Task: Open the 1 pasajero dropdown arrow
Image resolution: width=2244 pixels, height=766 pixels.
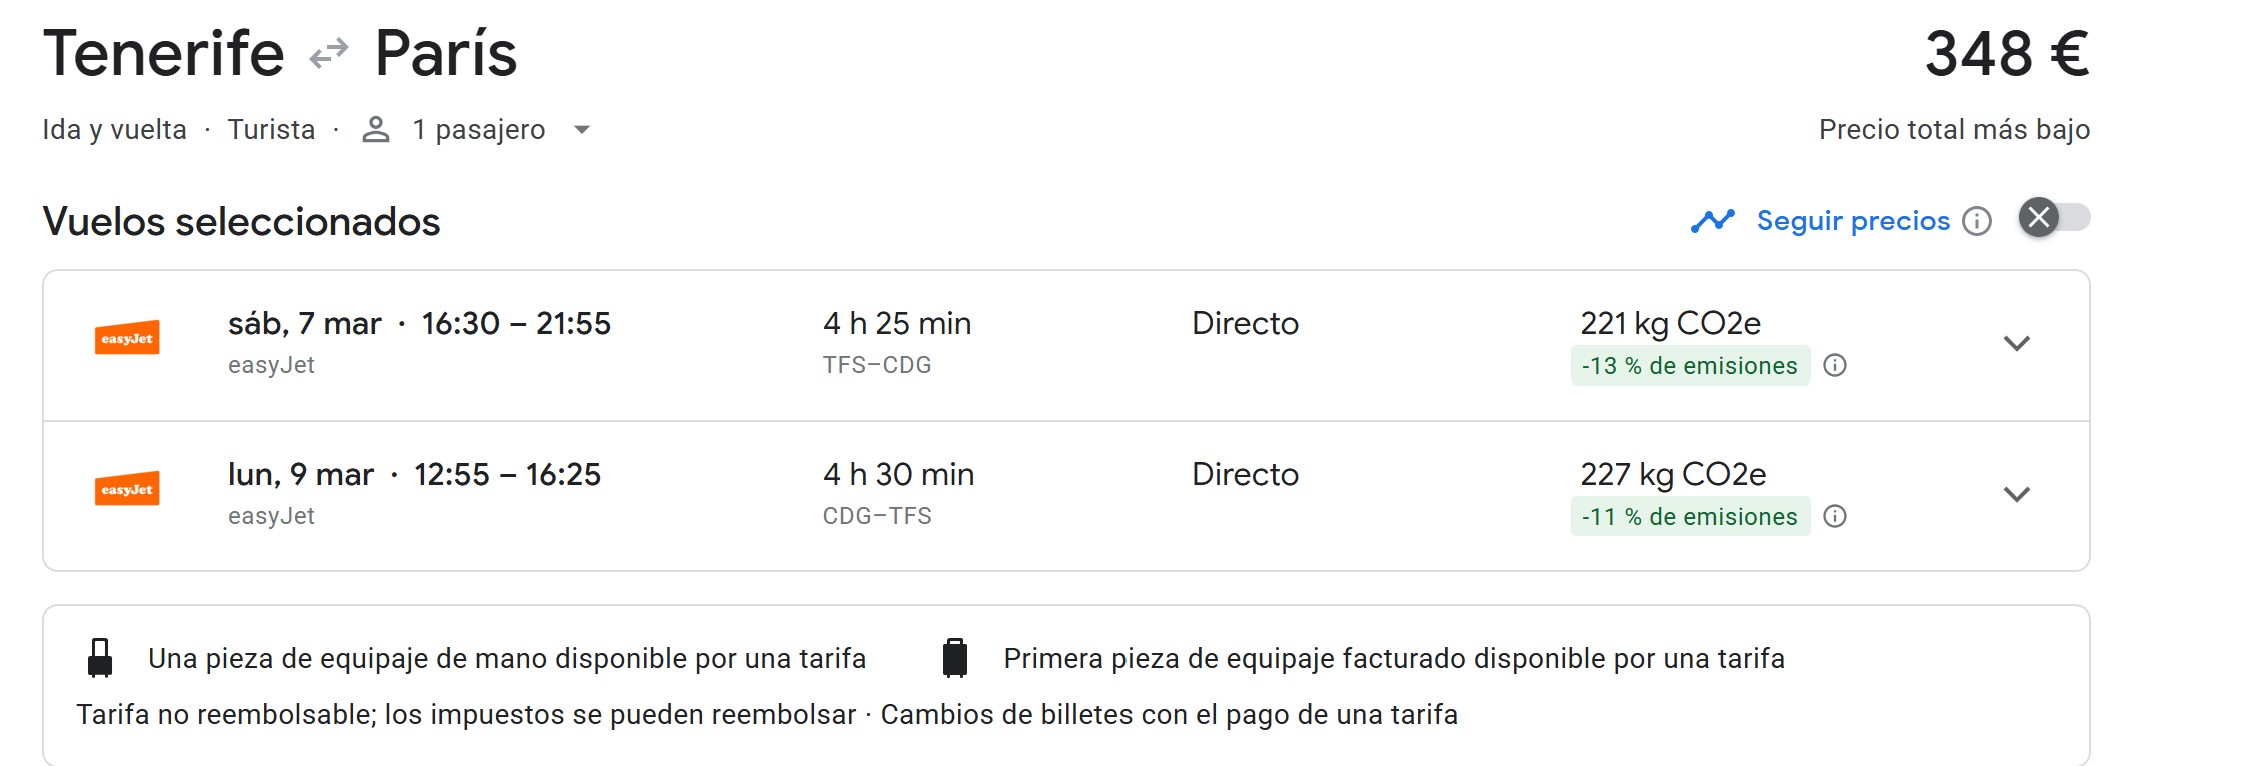Action: (x=582, y=130)
